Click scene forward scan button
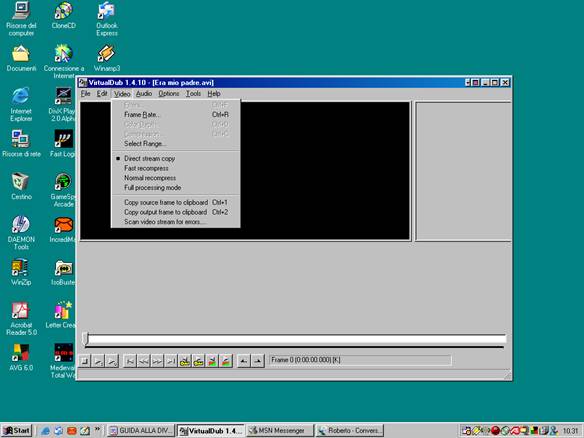This screenshot has width=584, height=438. [226, 361]
